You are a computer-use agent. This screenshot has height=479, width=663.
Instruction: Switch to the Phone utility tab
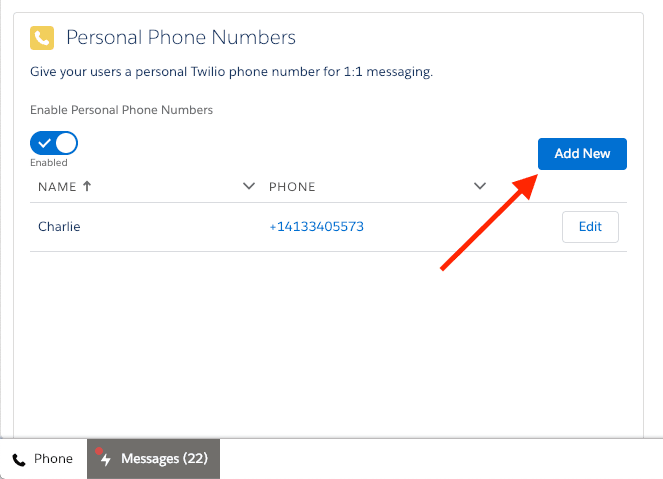click(x=43, y=459)
